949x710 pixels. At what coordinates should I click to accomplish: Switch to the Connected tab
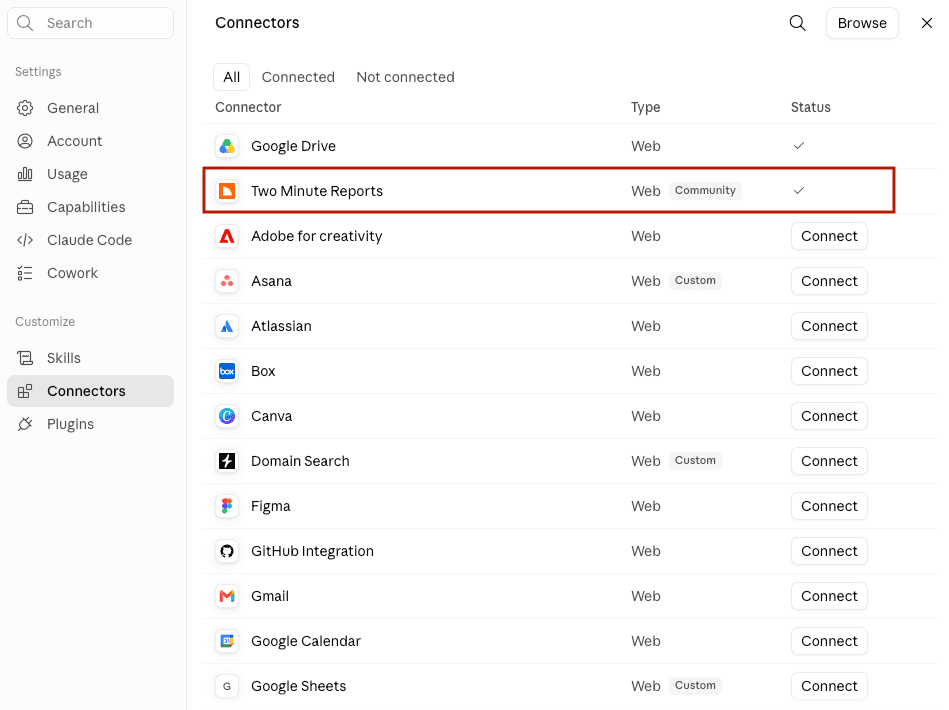coord(298,77)
